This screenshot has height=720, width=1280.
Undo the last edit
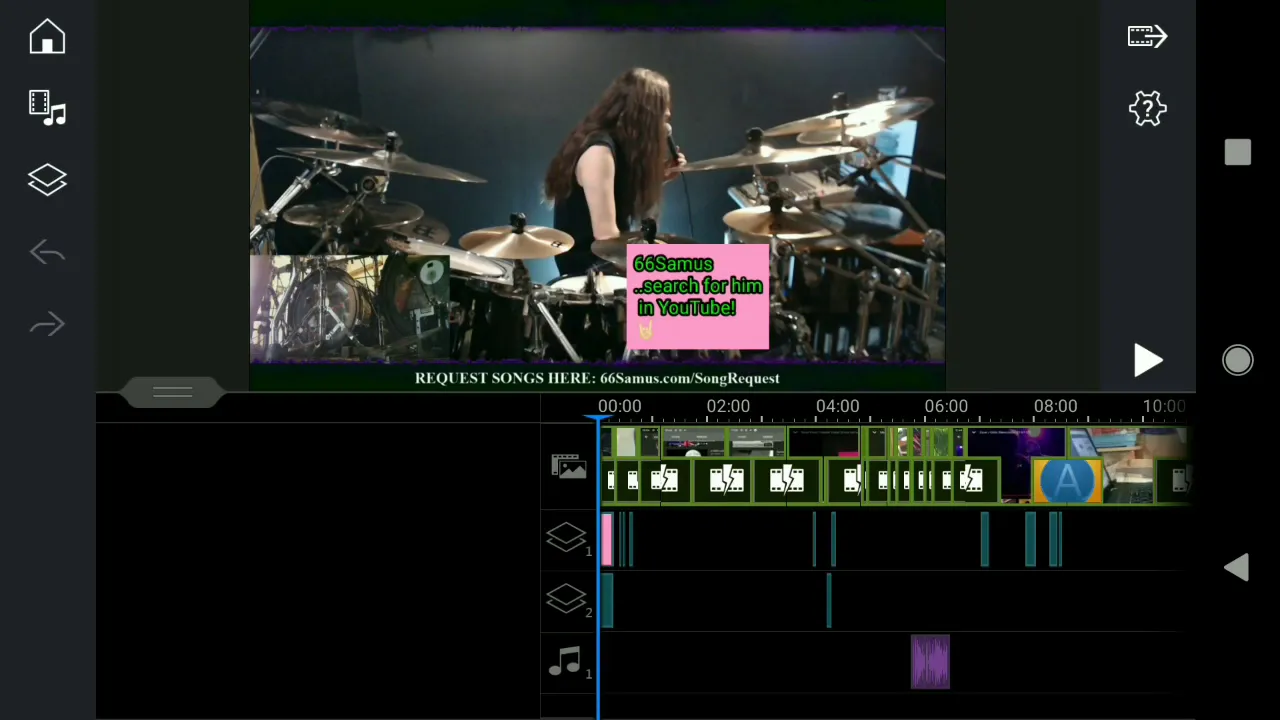47,252
